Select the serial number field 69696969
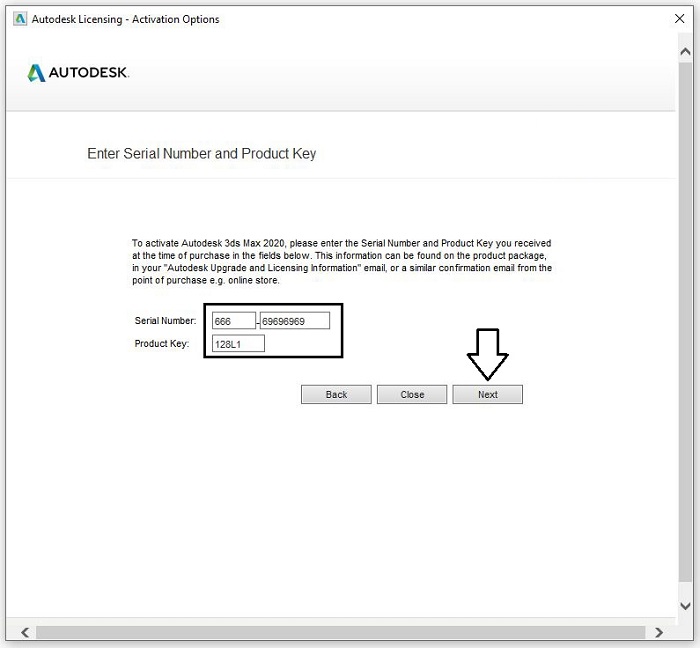This screenshot has height=648, width=700. [x=295, y=321]
